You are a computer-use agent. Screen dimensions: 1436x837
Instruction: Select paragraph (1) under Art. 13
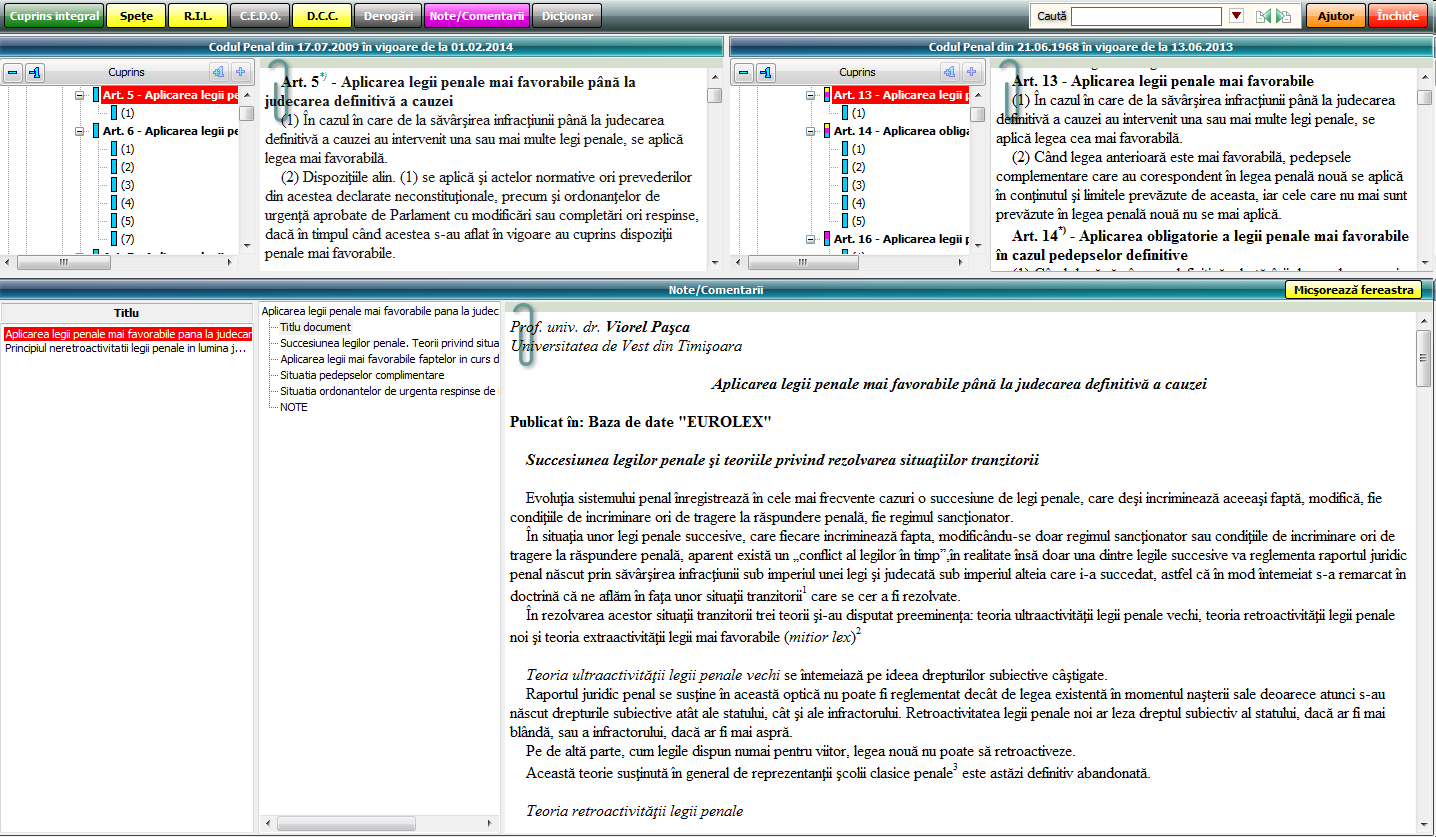858,113
